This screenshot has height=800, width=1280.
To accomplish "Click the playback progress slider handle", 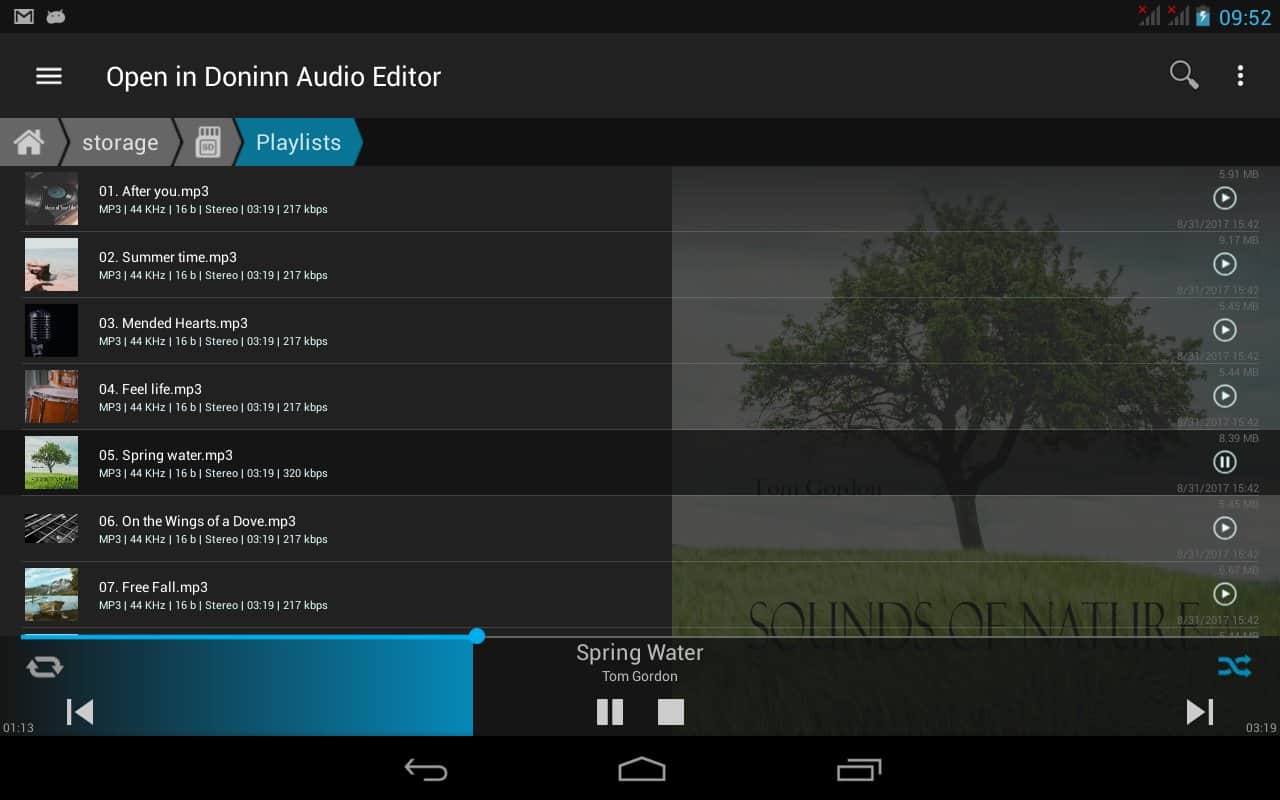I will tap(477, 636).
